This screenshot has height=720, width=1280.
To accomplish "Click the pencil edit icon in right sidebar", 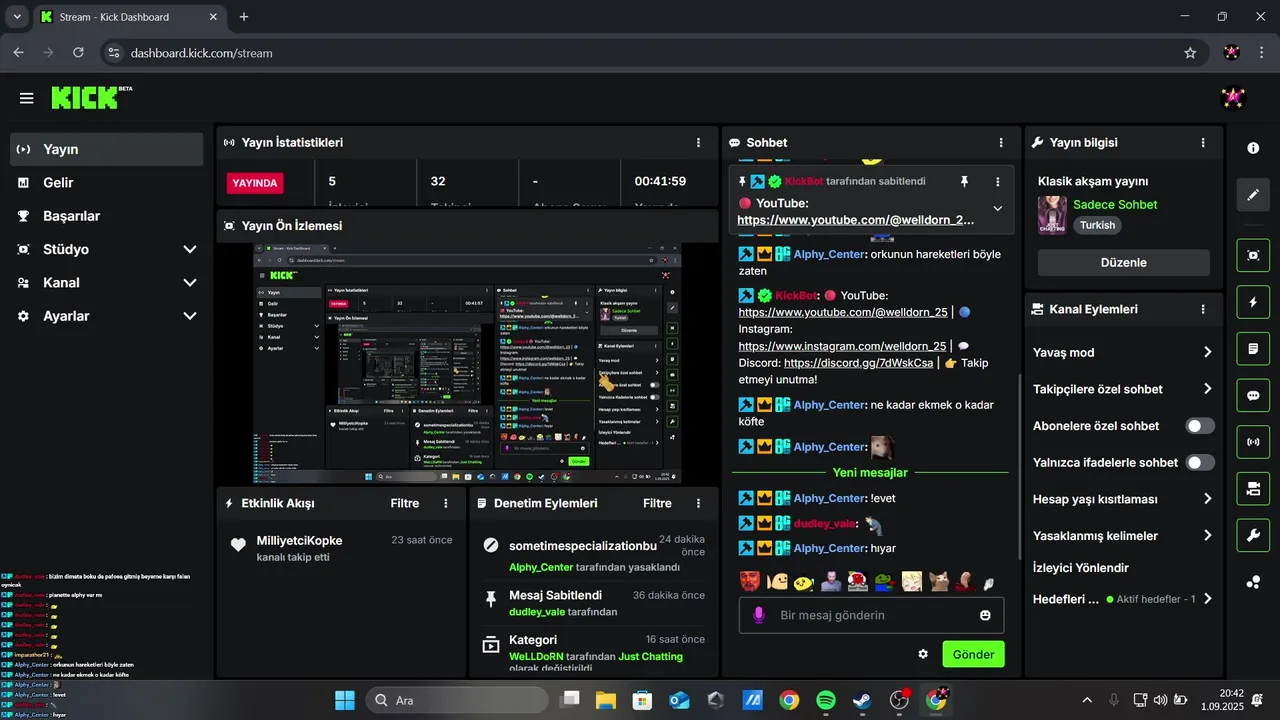I will [x=1253, y=195].
